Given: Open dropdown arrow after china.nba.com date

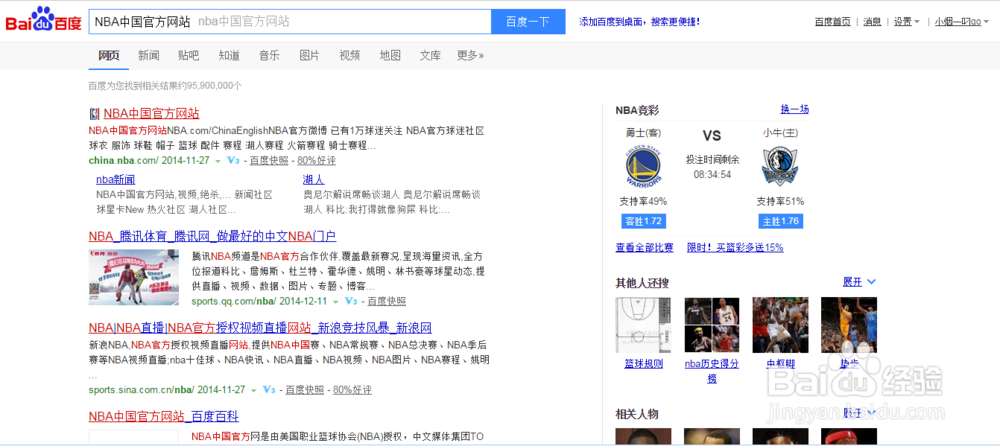Looking at the screenshot, I should click(x=217, y=161).
